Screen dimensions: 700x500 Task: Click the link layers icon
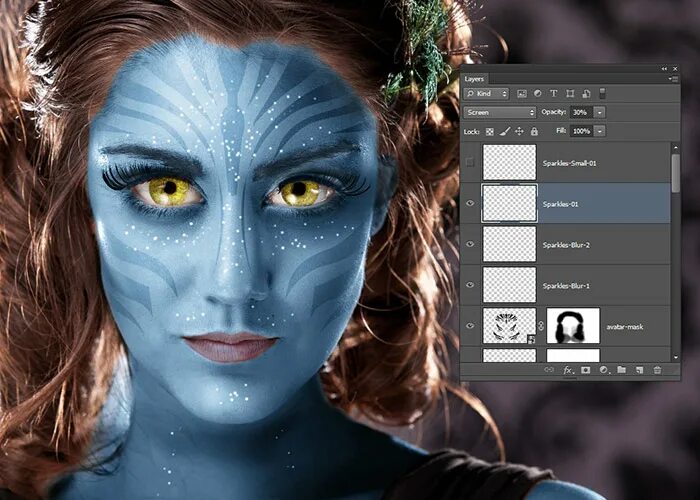point(549,370)
